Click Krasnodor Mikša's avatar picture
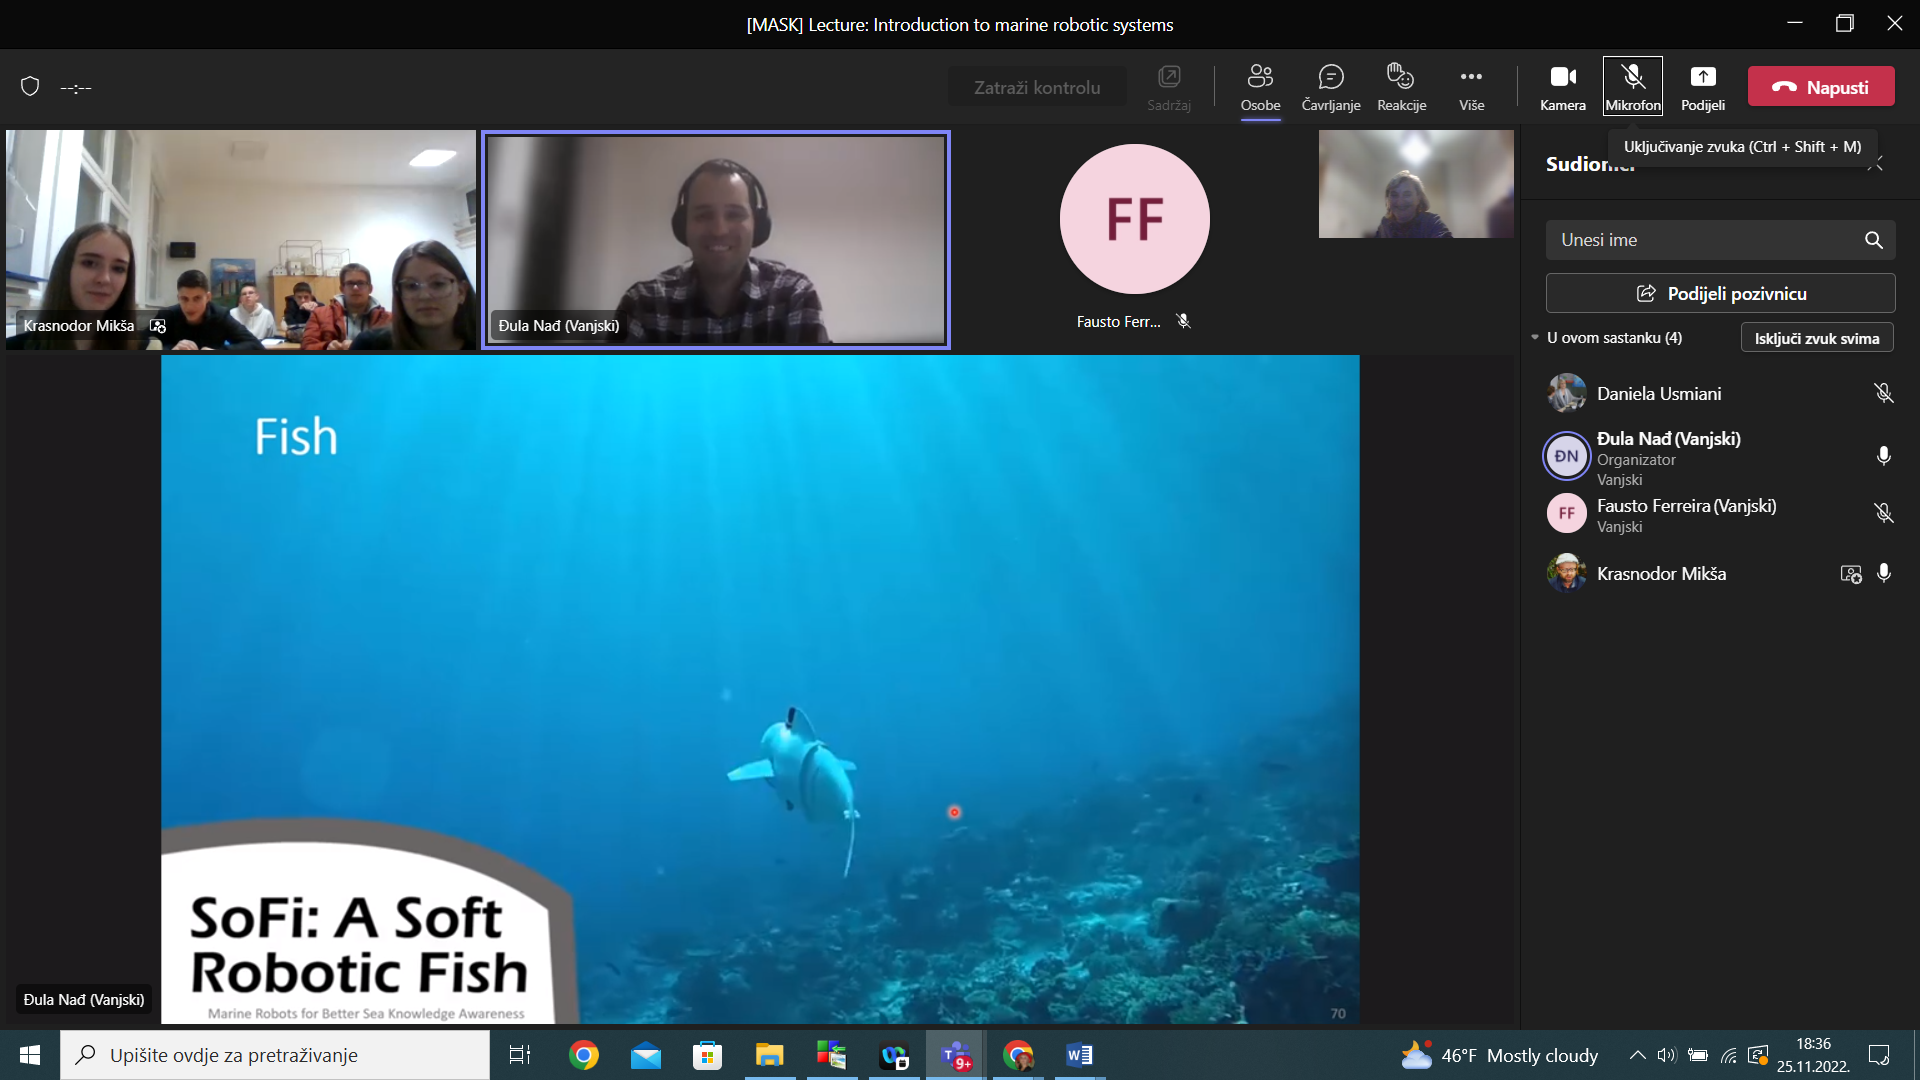The image size is (1920, 1080). coord(1566,573)
